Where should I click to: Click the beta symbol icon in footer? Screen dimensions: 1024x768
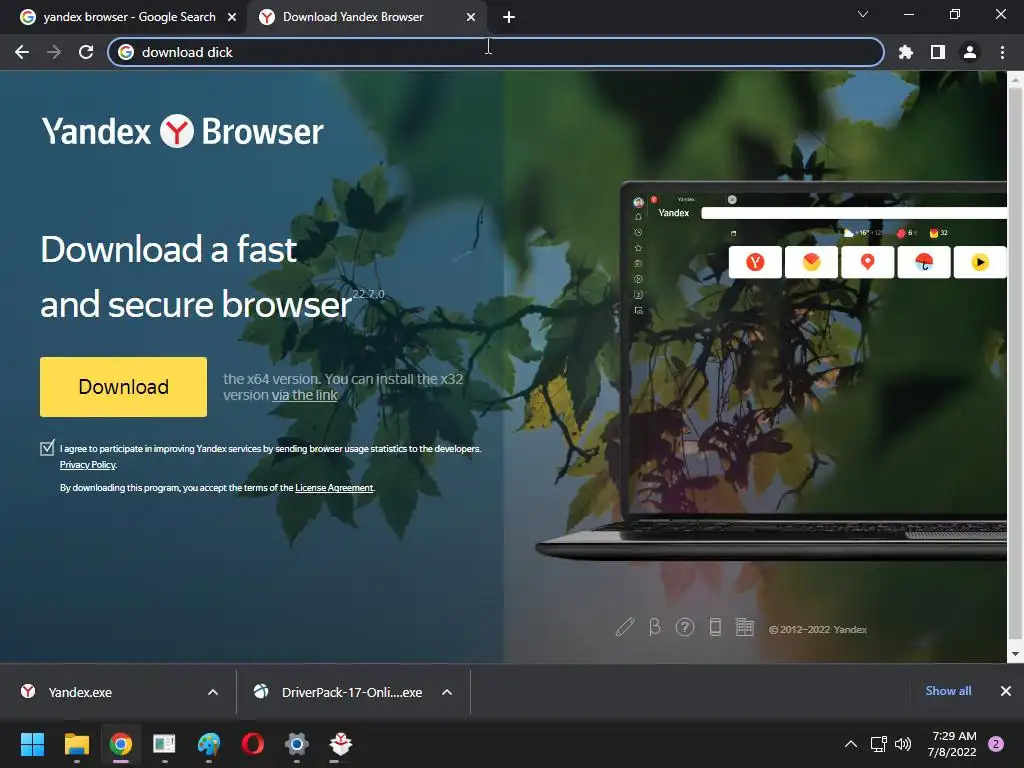654,627
